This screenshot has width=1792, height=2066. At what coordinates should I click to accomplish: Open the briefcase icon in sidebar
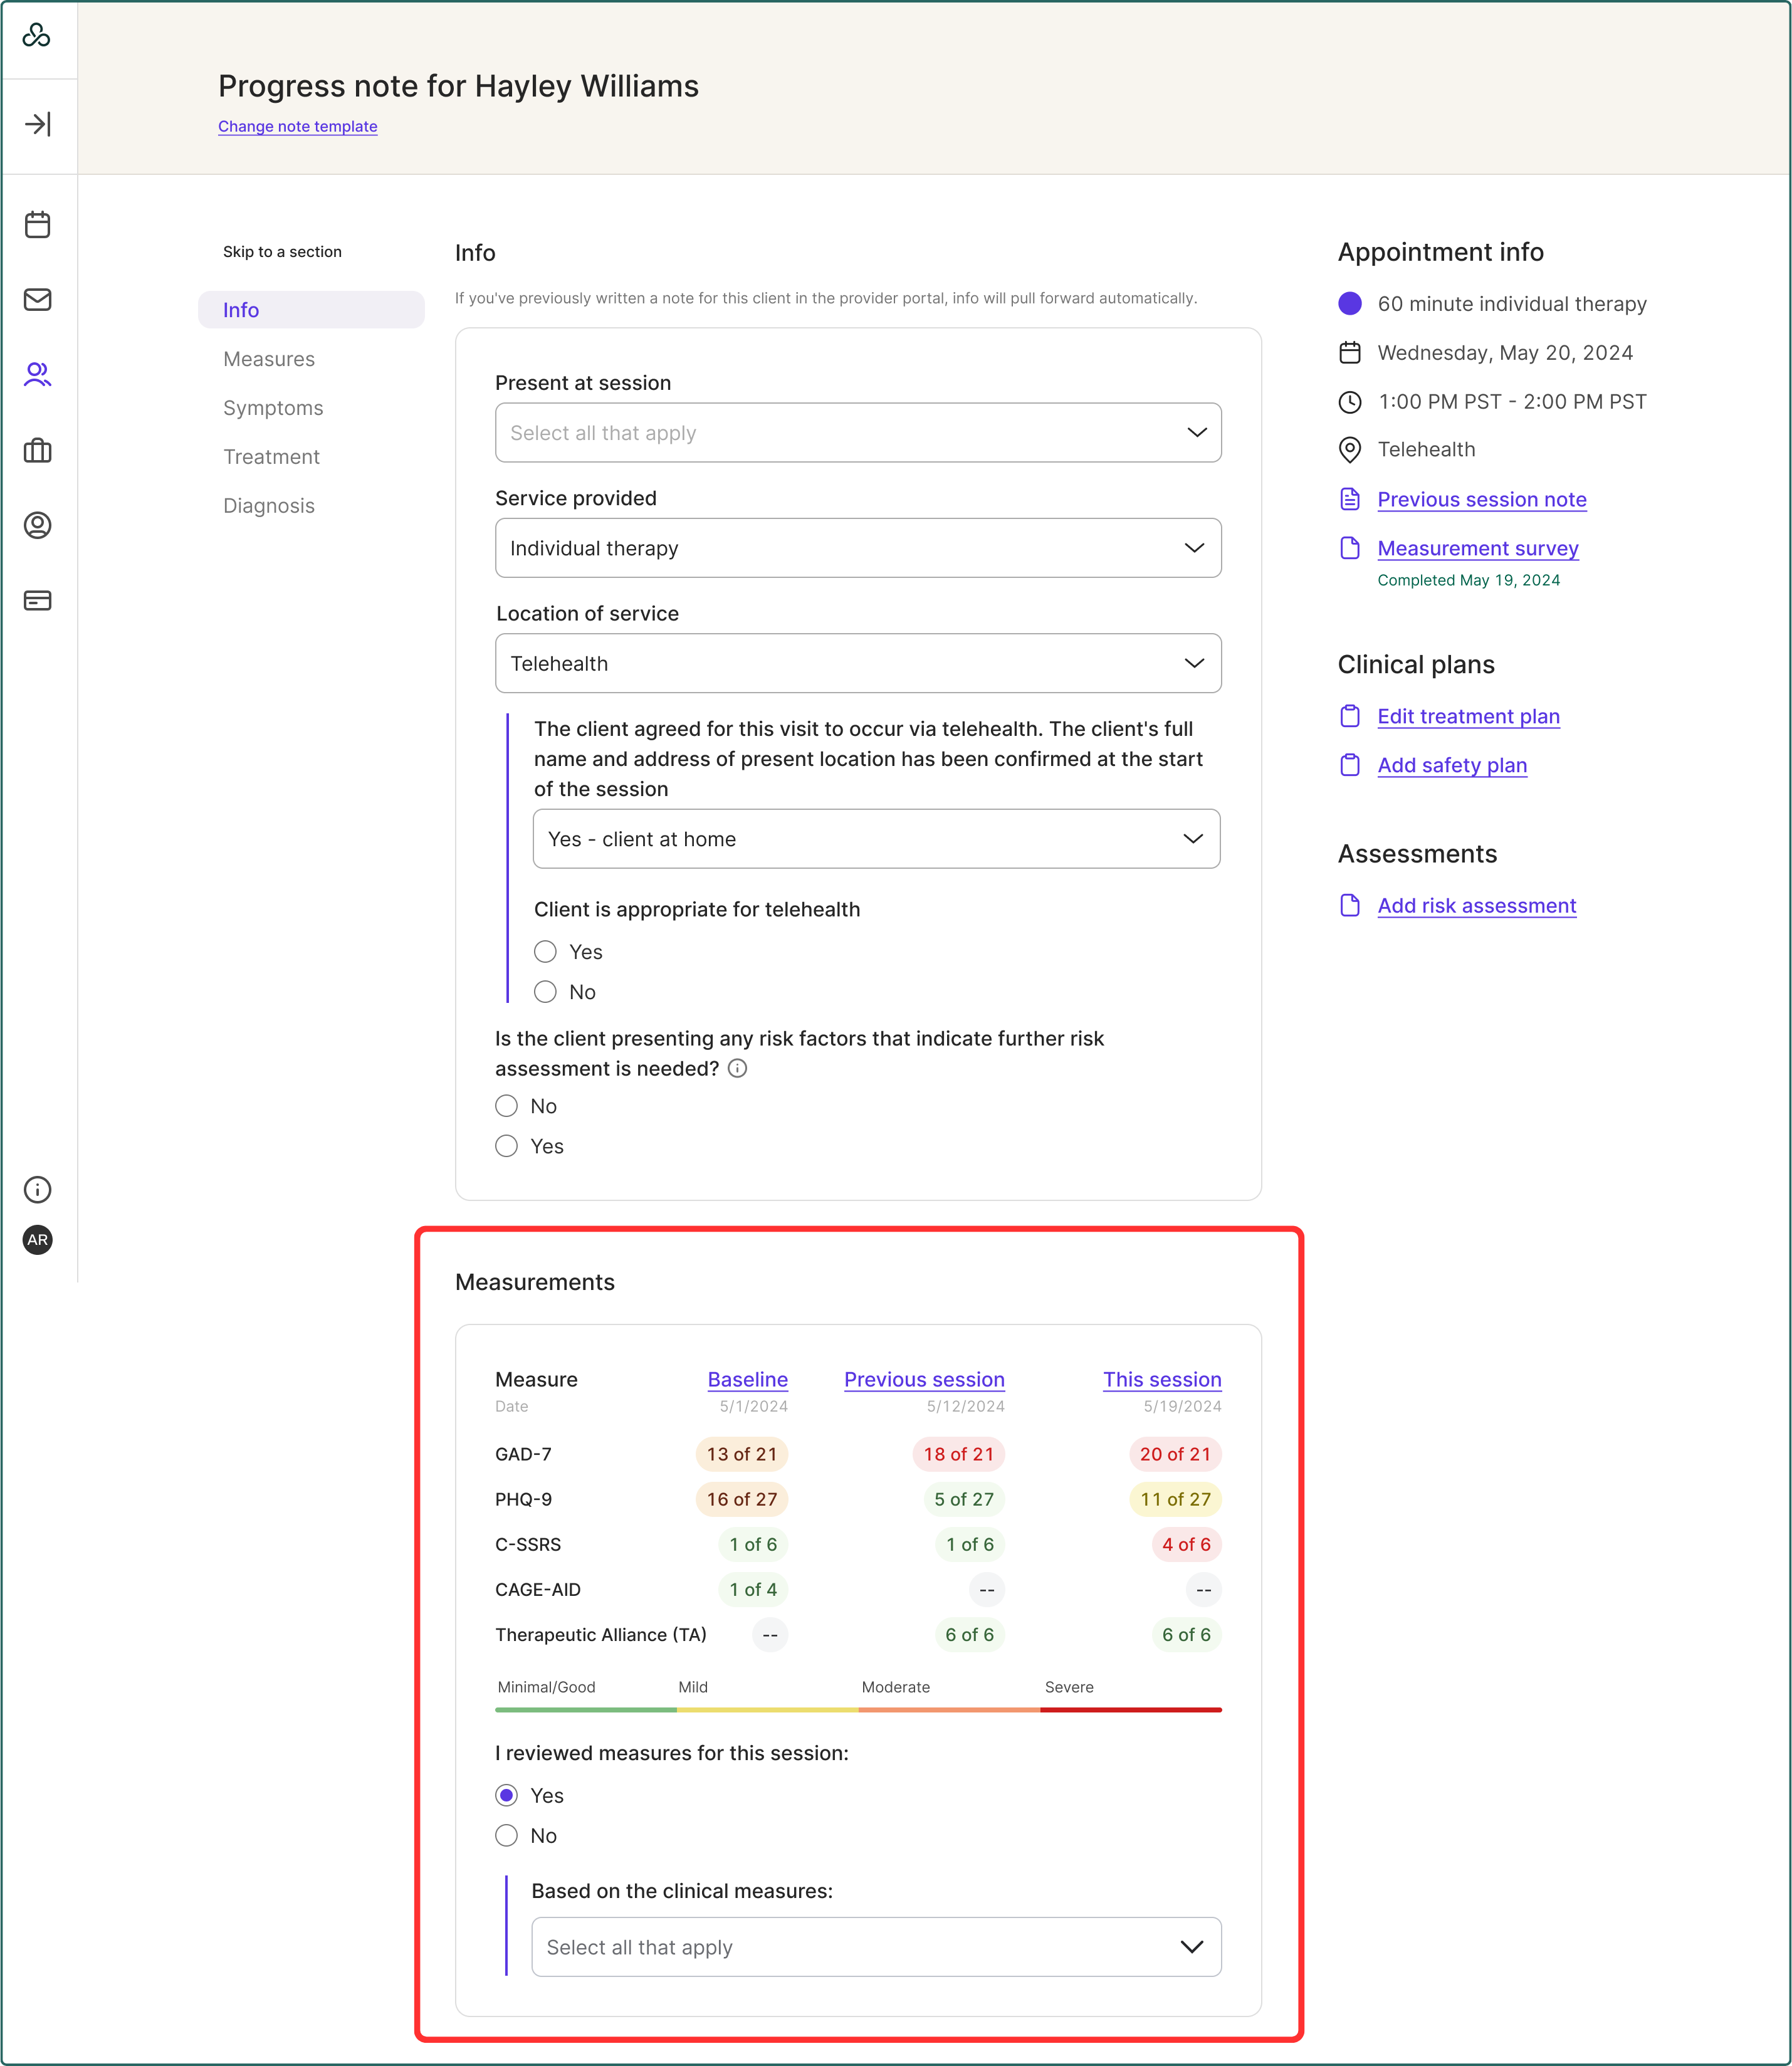[x=37, y=450]
